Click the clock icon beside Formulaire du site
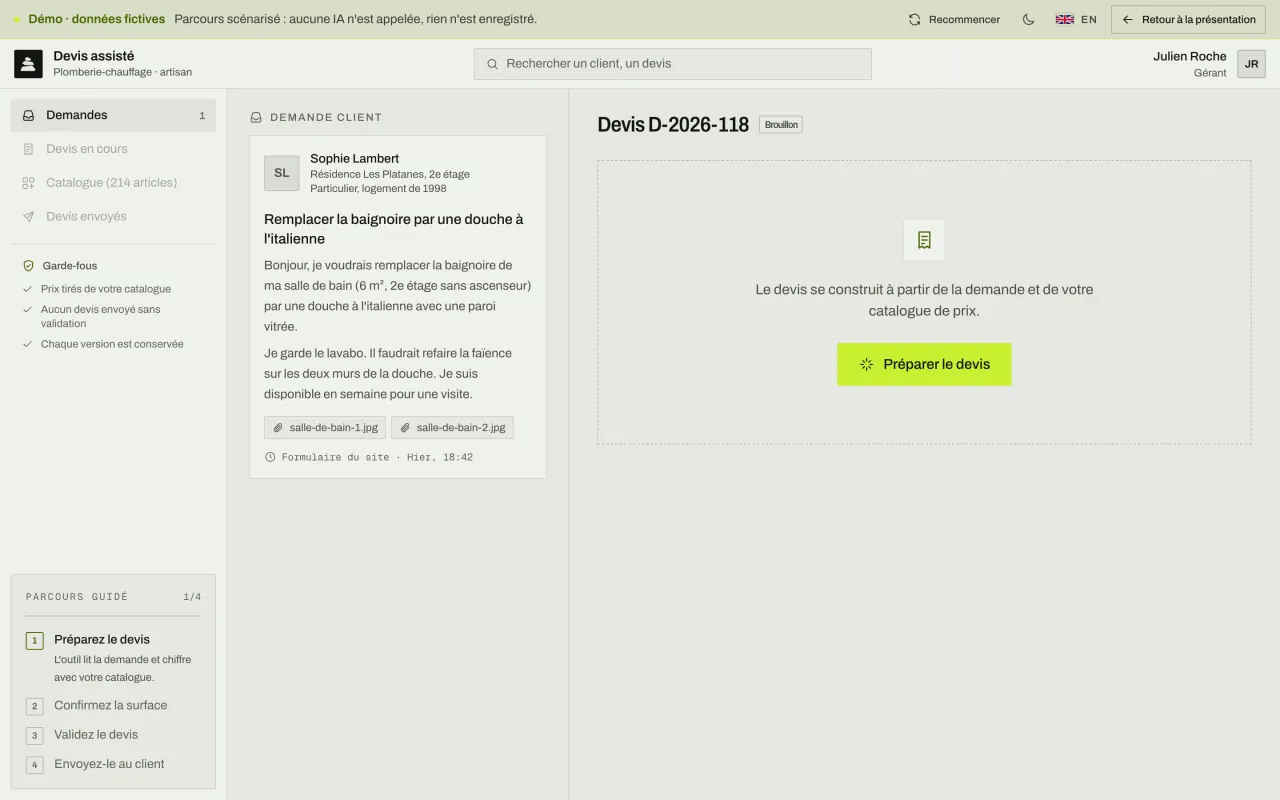This screenshot has height=800, width=1280. point(270,457)
